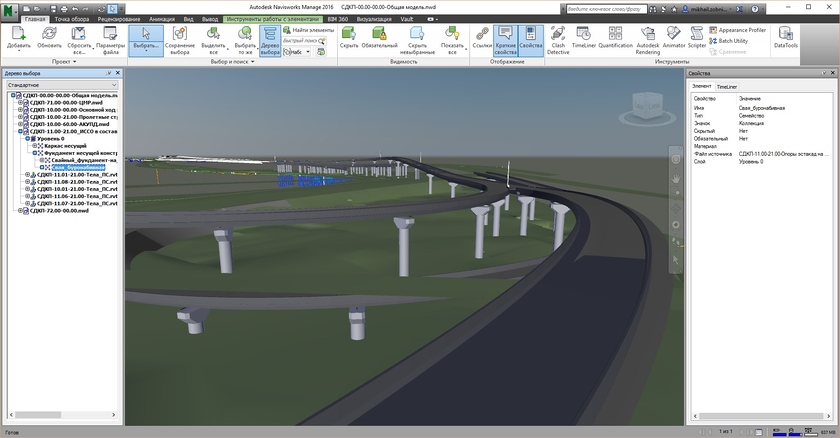The height and width of the screenshot is (438, 840).
Task: Open the TimeLiner tab in properties panel
Action: click(726, 88)
